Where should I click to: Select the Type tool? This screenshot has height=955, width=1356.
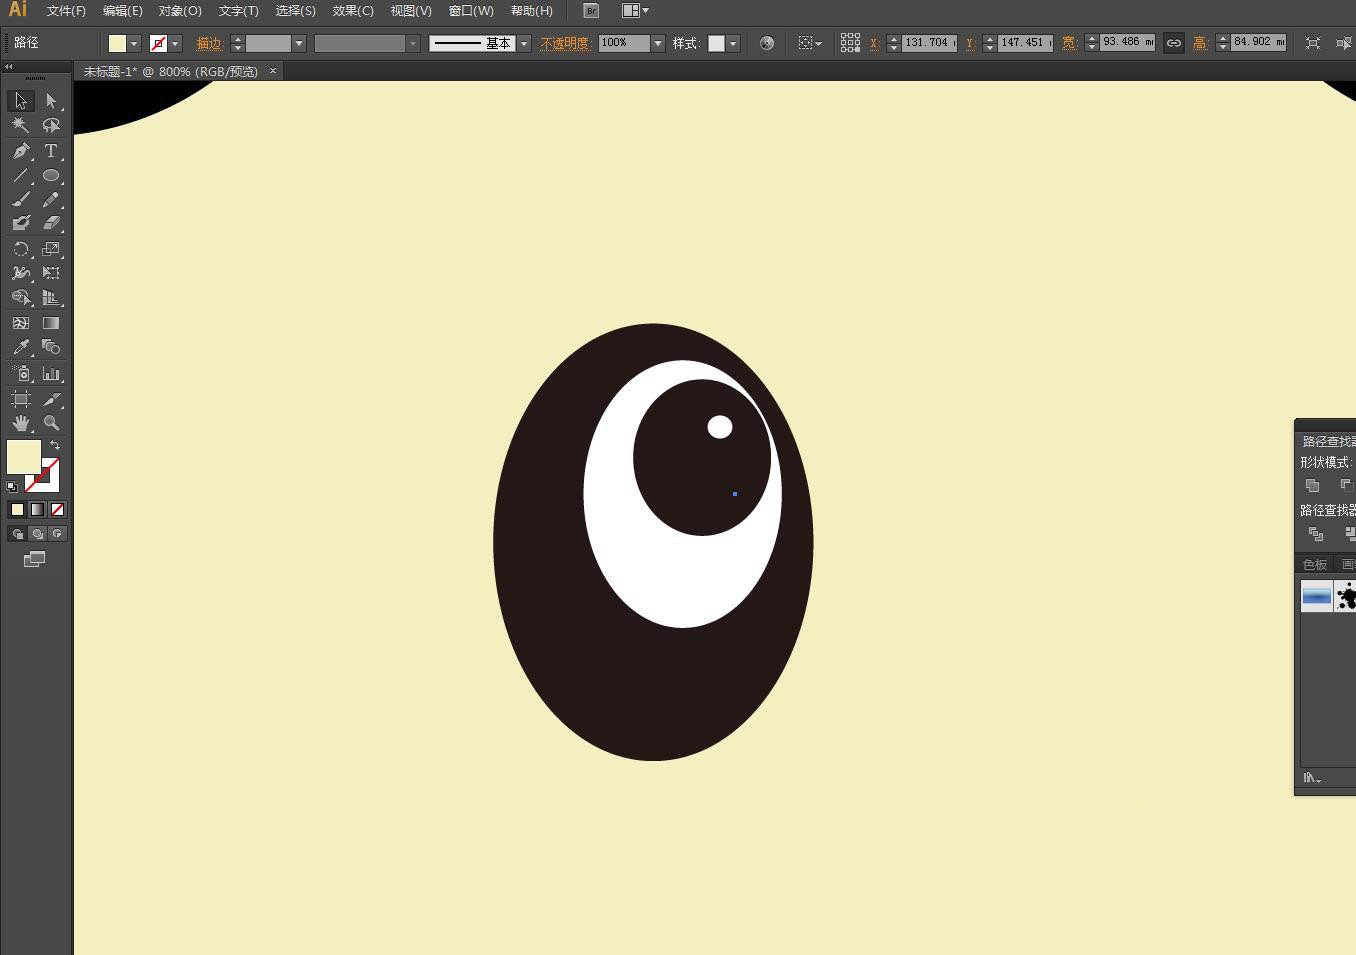[x=51, y=151]
